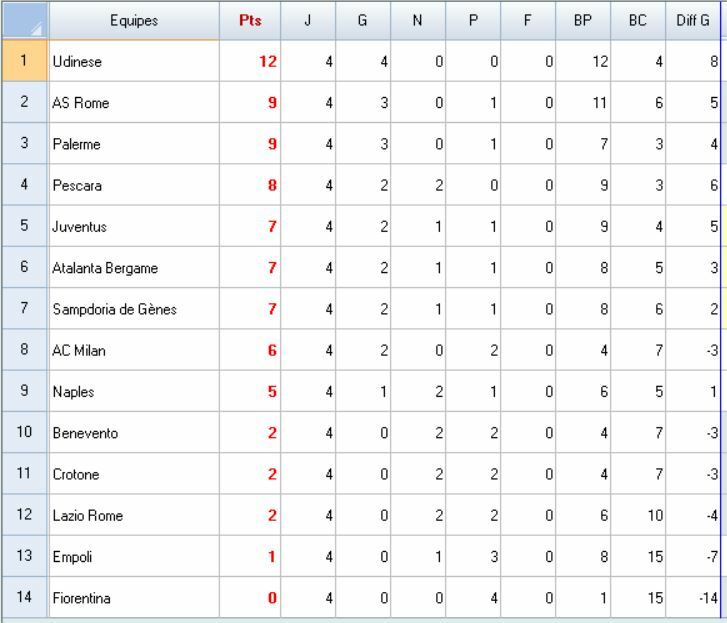Click the Fiorentina team name cell
The height and width of the screenshot is (623, 727).
(x=133, y=598)
